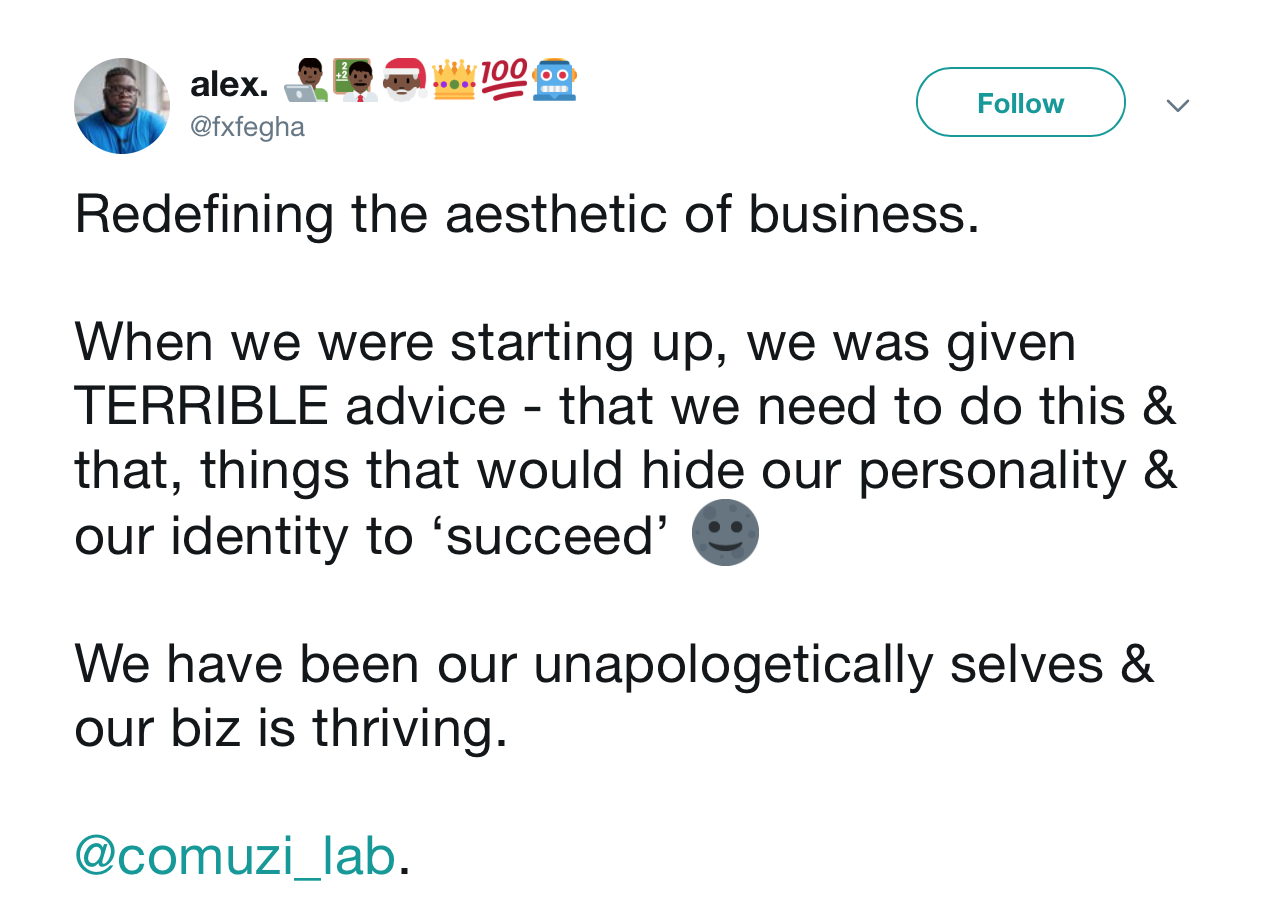Open the @fxfegha handle profile
The height and width of the screenshot is (906, 1268).
coord(247,128)
